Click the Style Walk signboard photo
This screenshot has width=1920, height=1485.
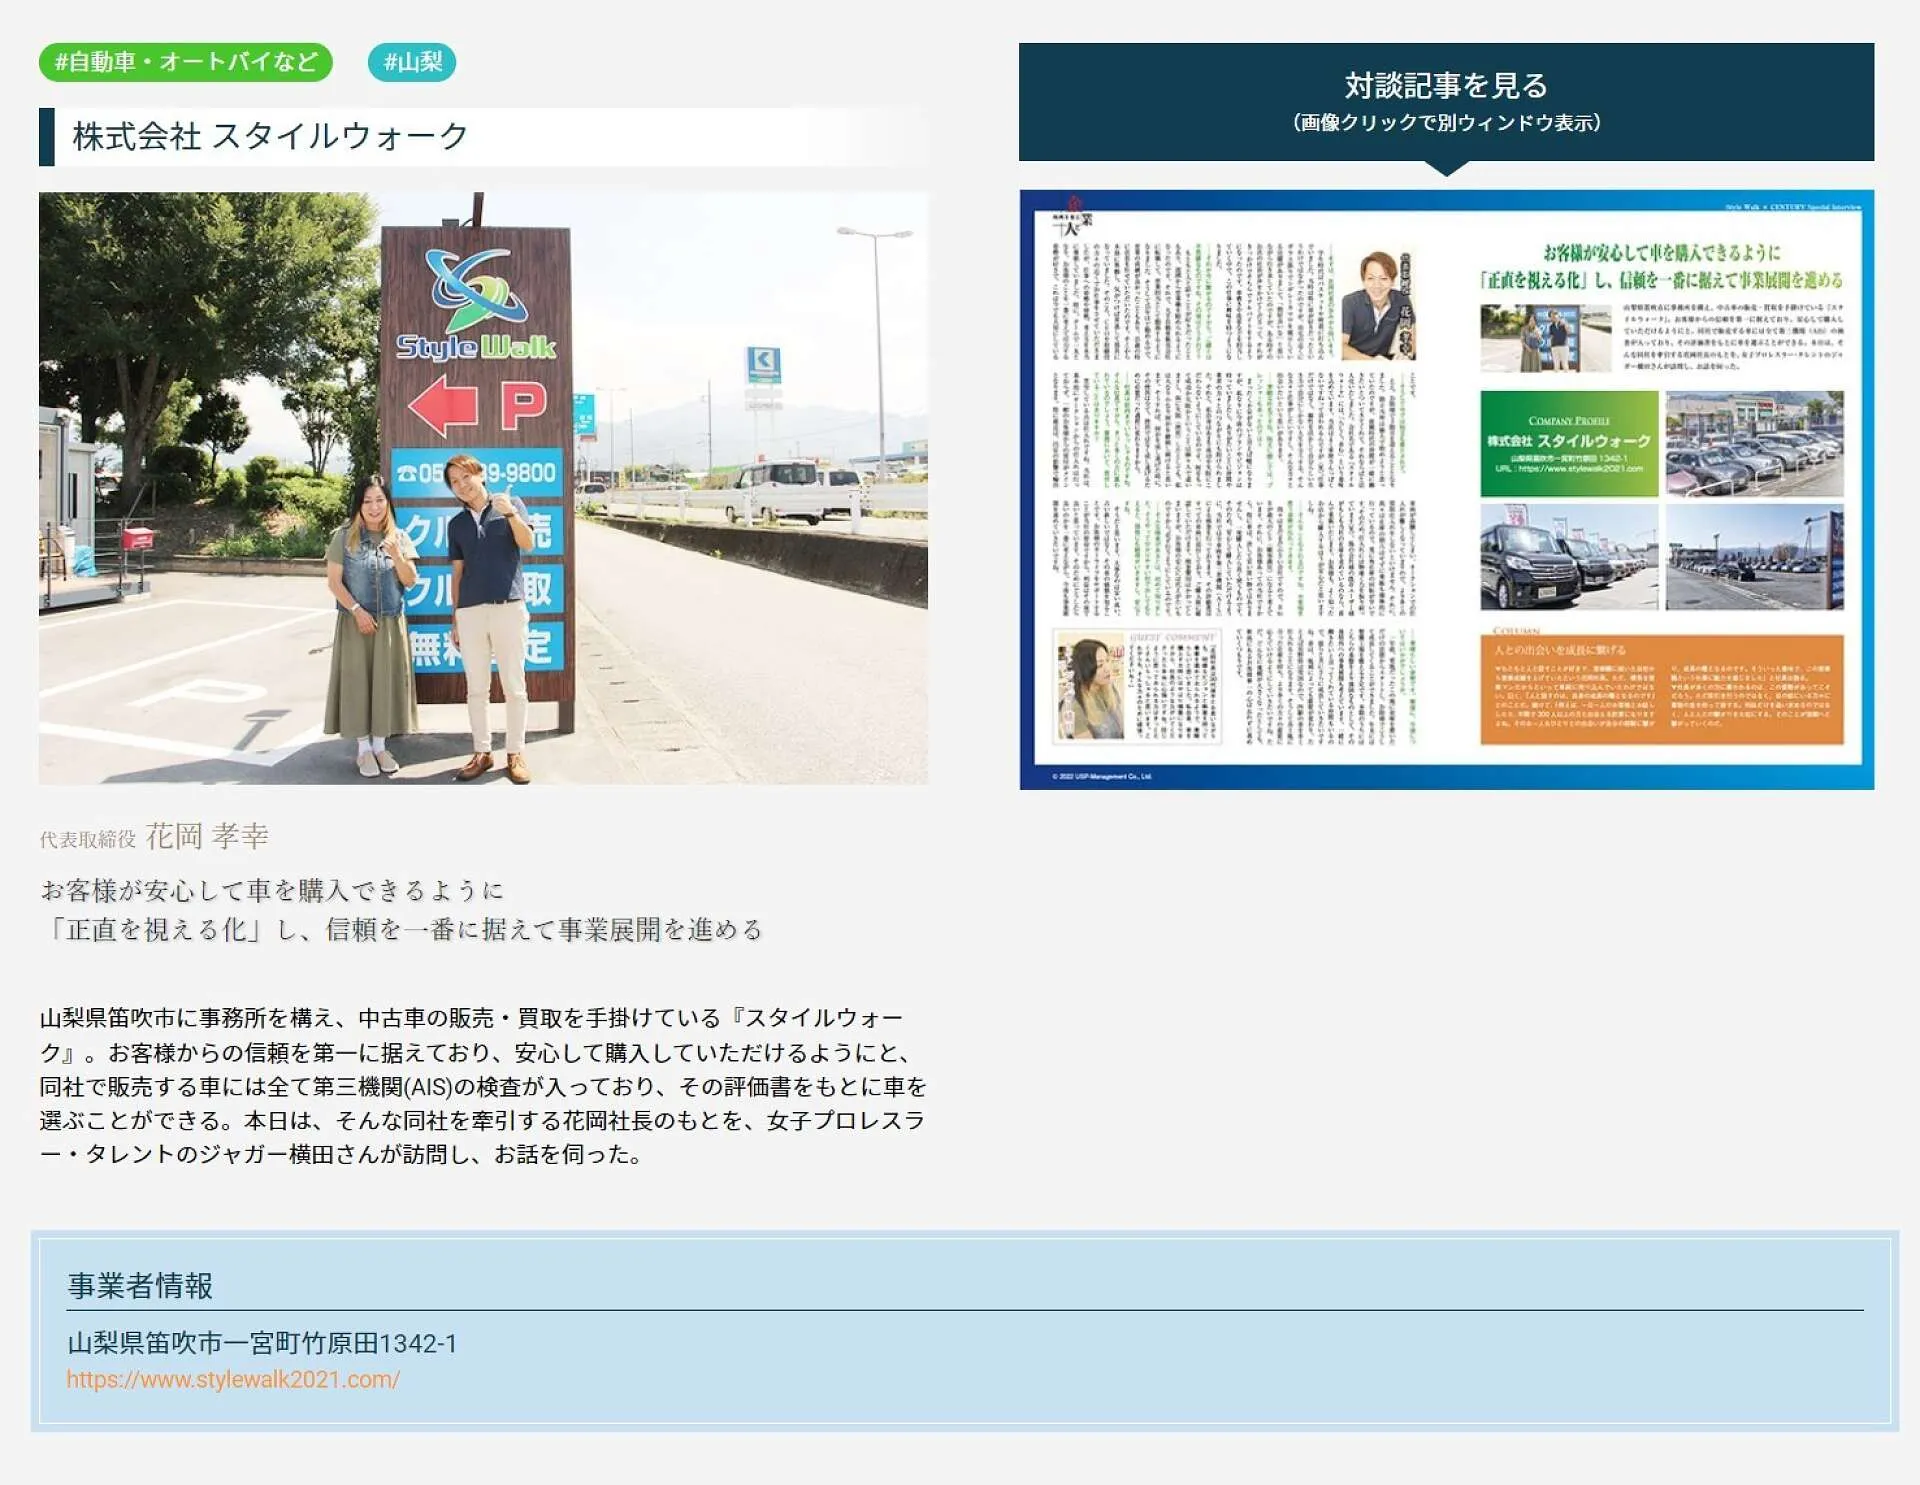coord(483,488)
